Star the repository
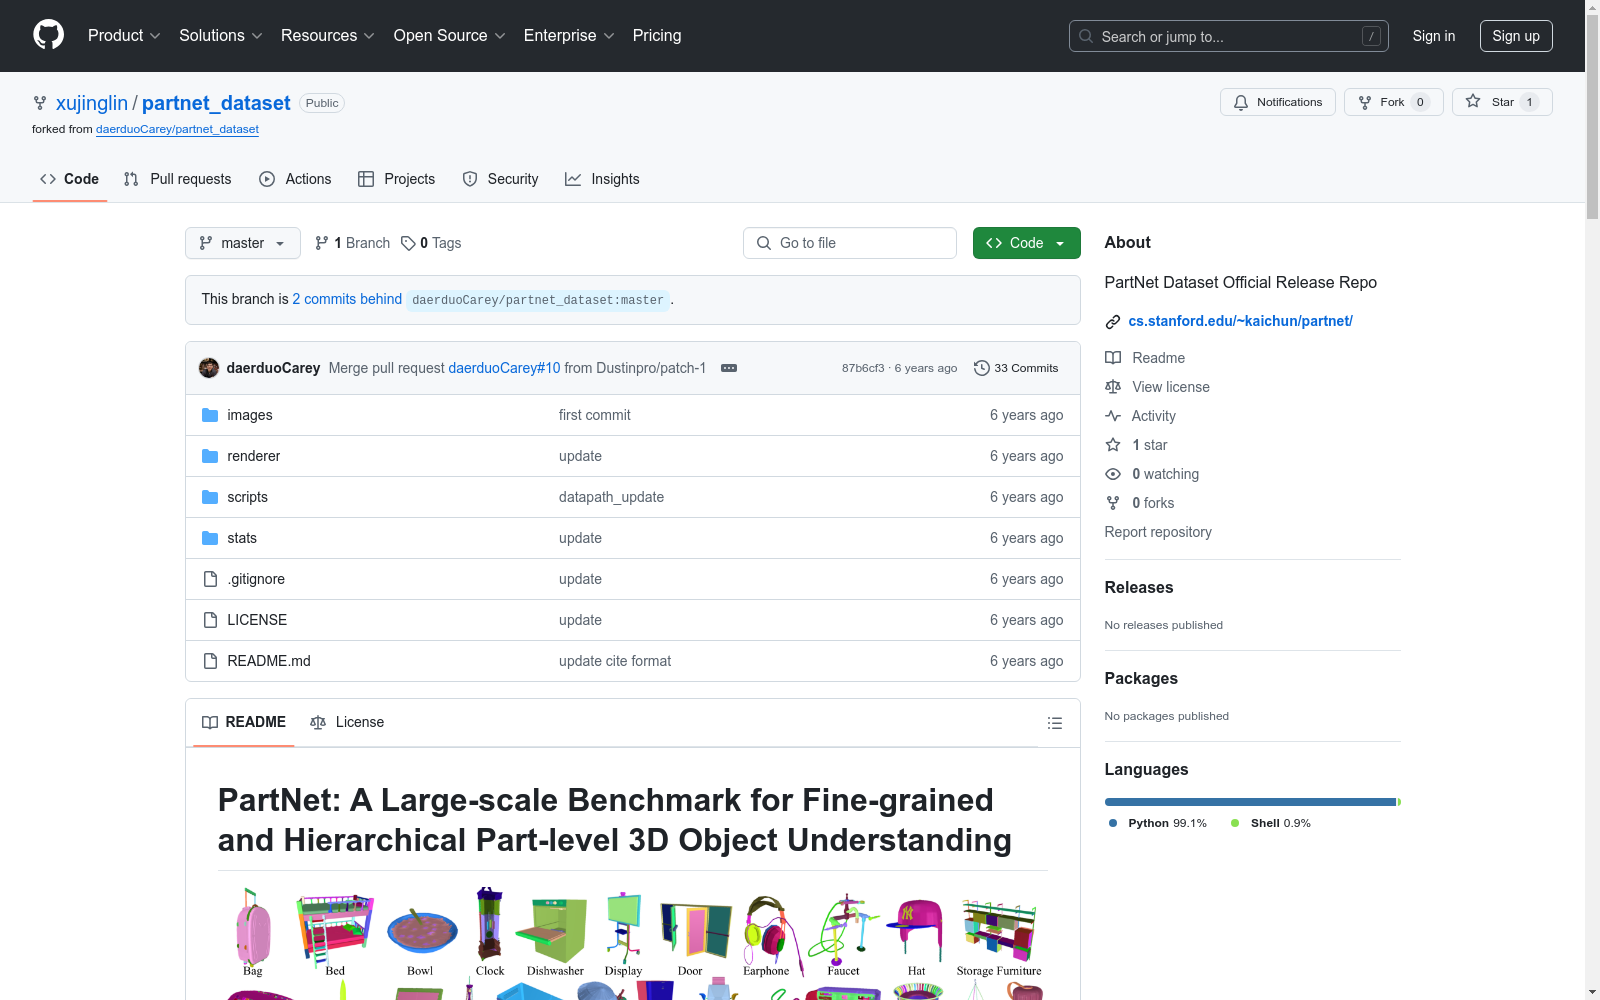 pos(1502,102)
